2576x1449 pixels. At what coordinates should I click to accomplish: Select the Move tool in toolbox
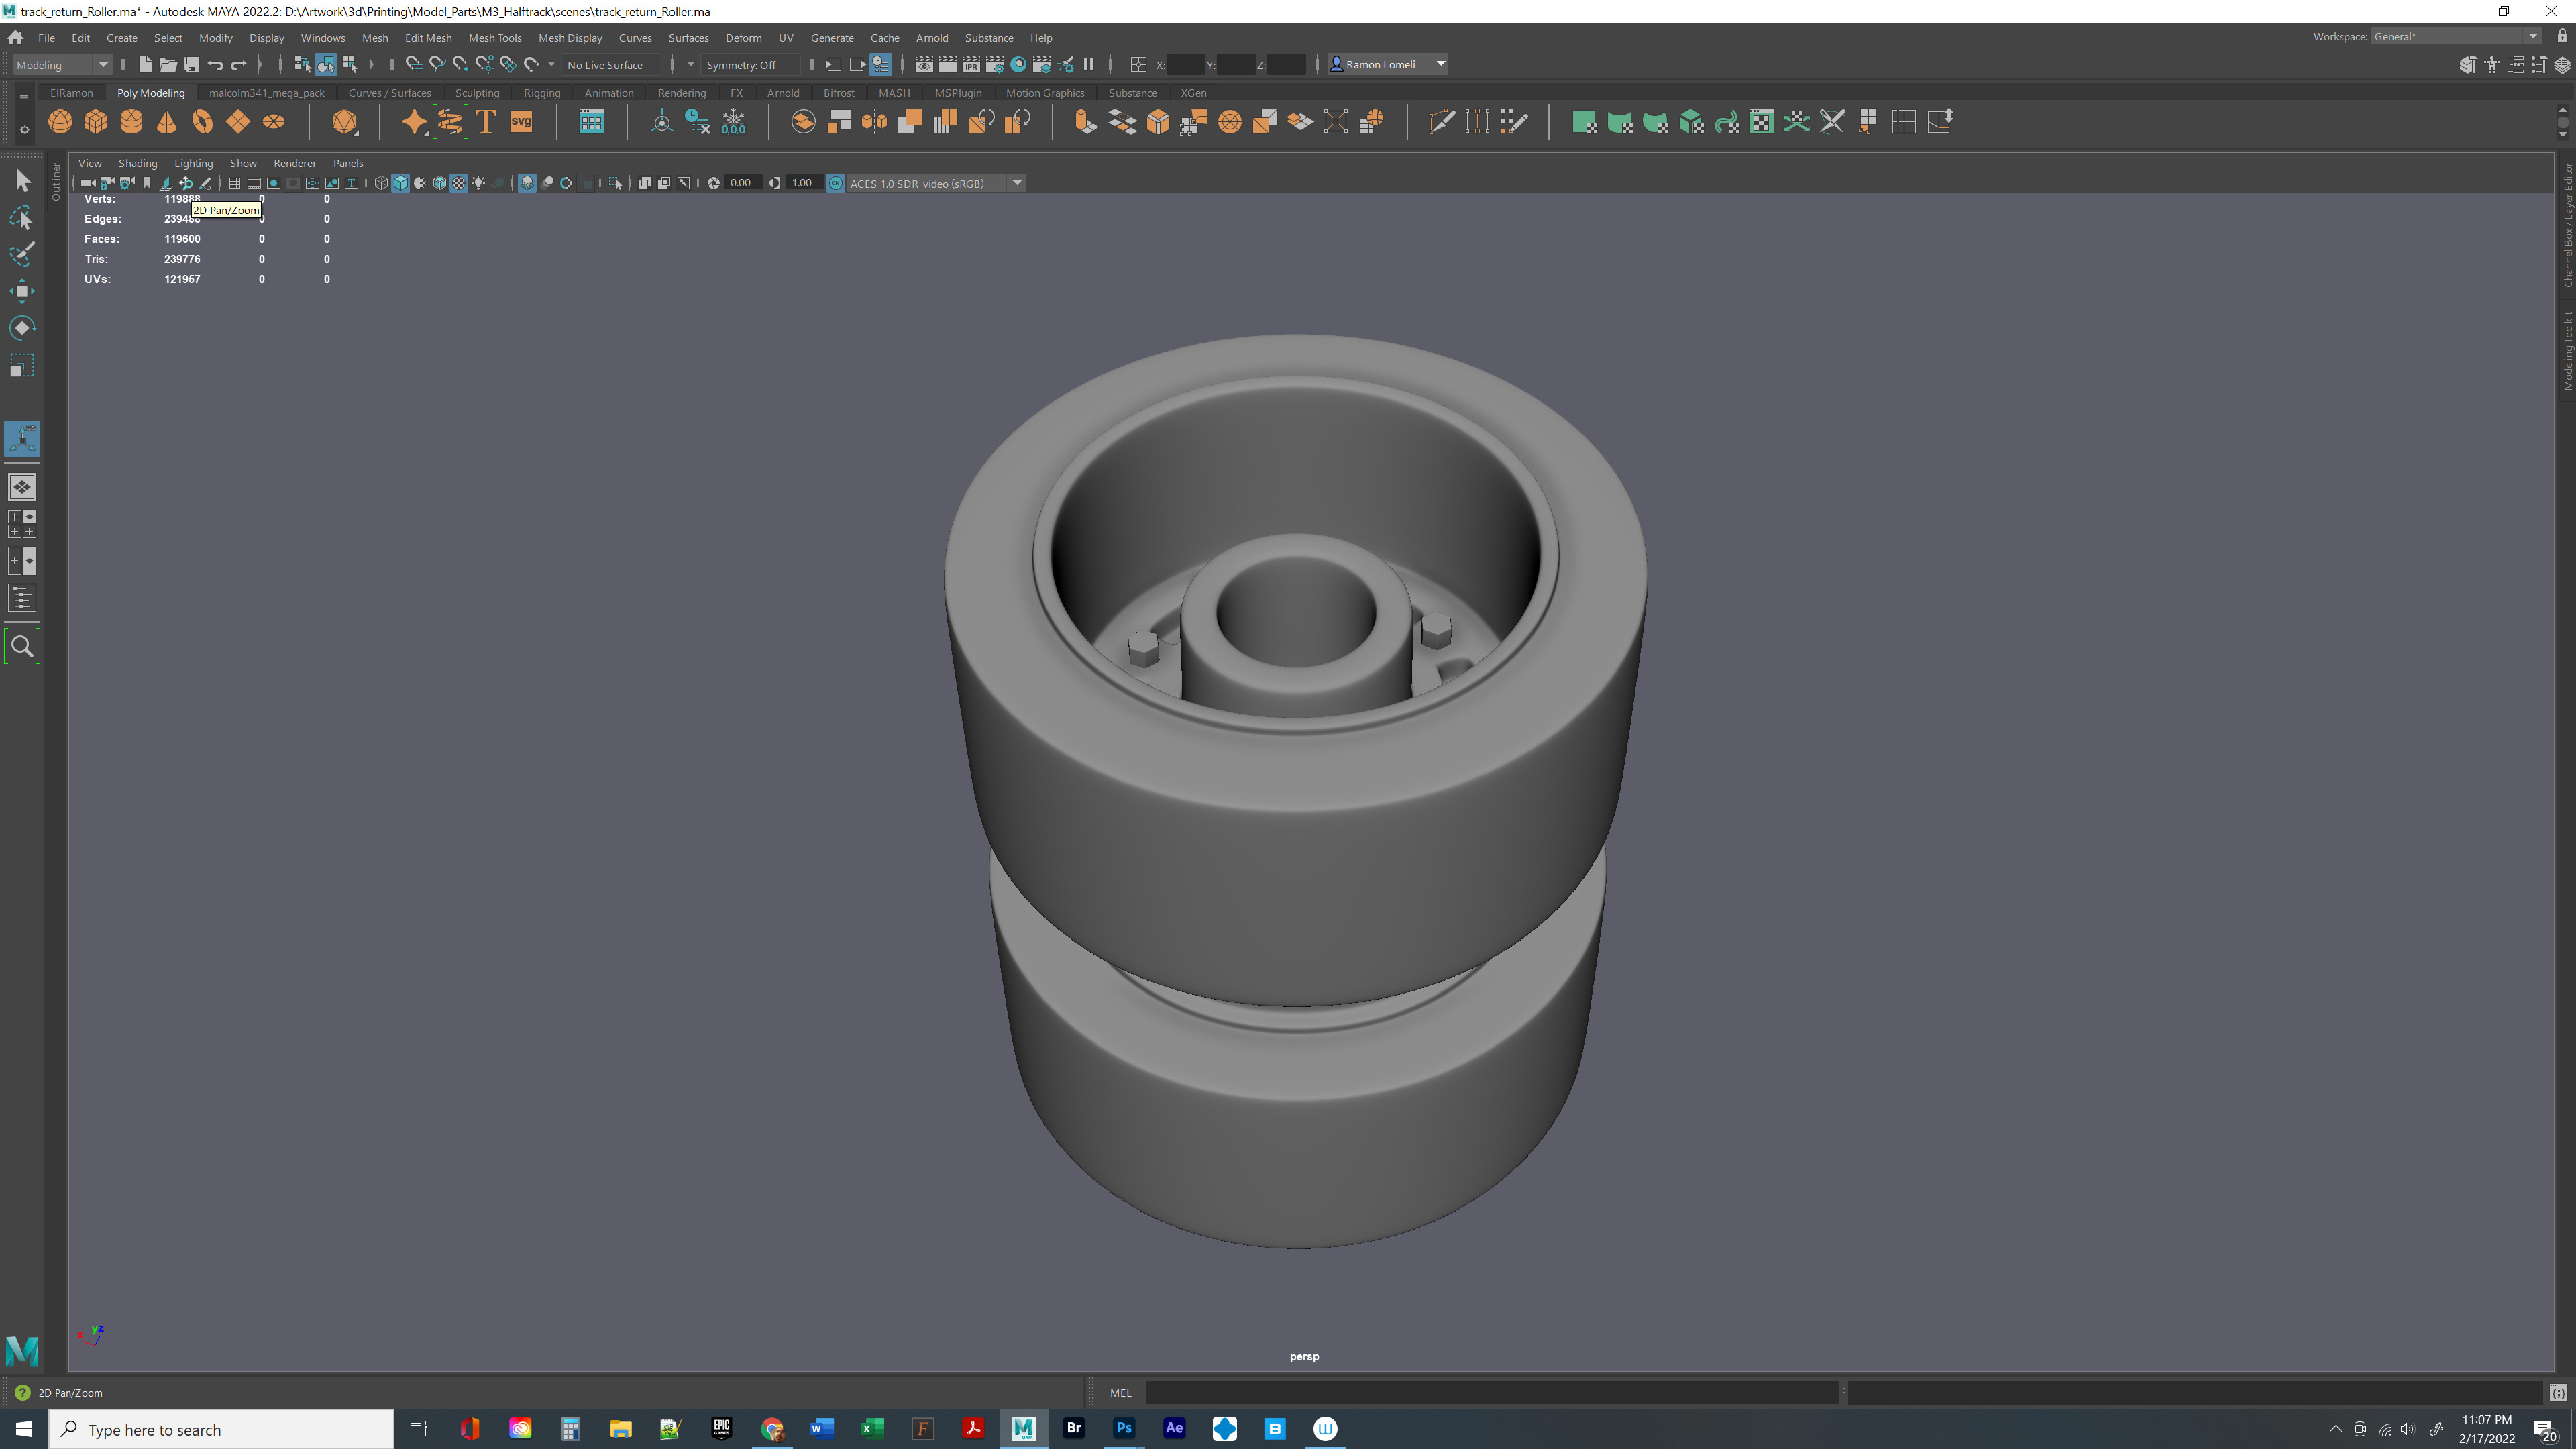click(22, 291)
